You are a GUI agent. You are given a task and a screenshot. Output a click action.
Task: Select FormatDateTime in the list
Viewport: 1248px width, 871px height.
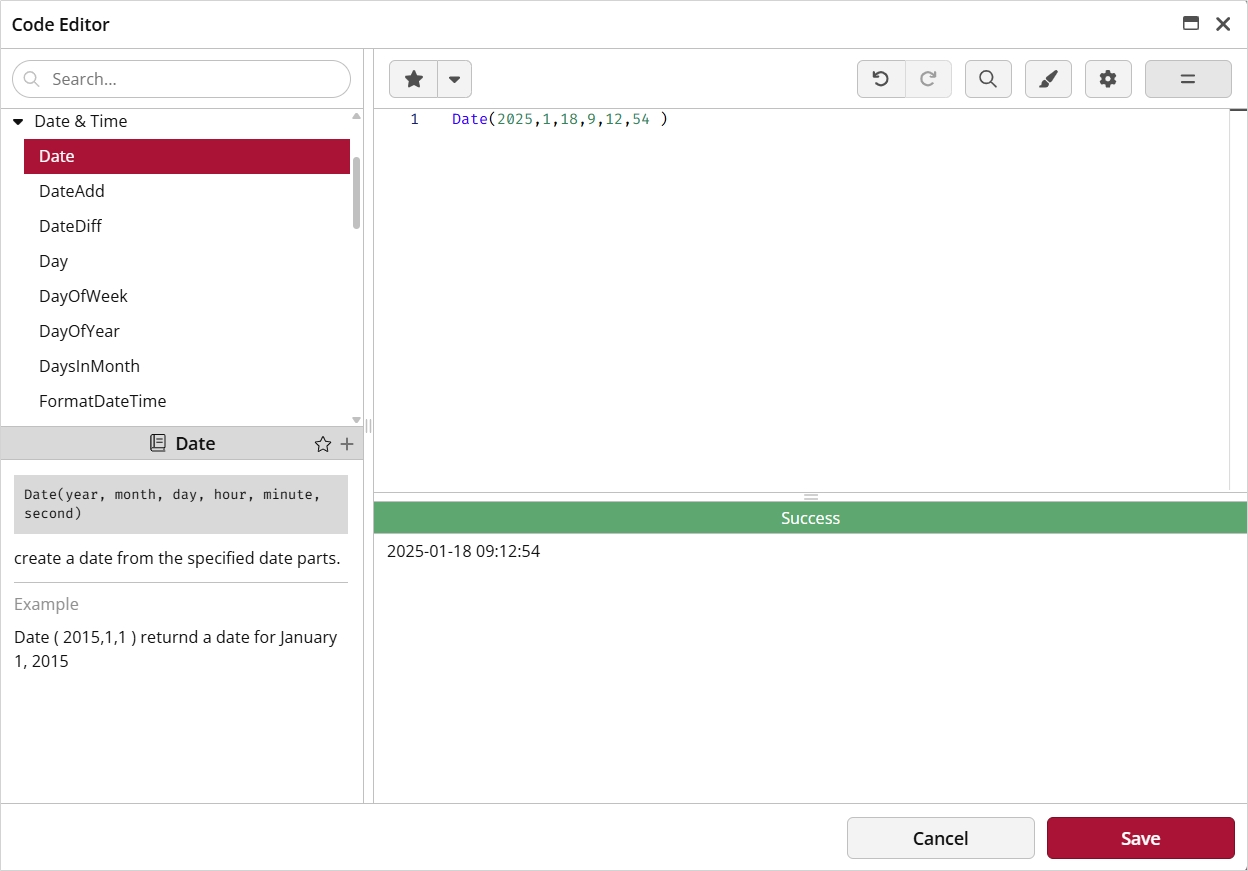[102, 401]
